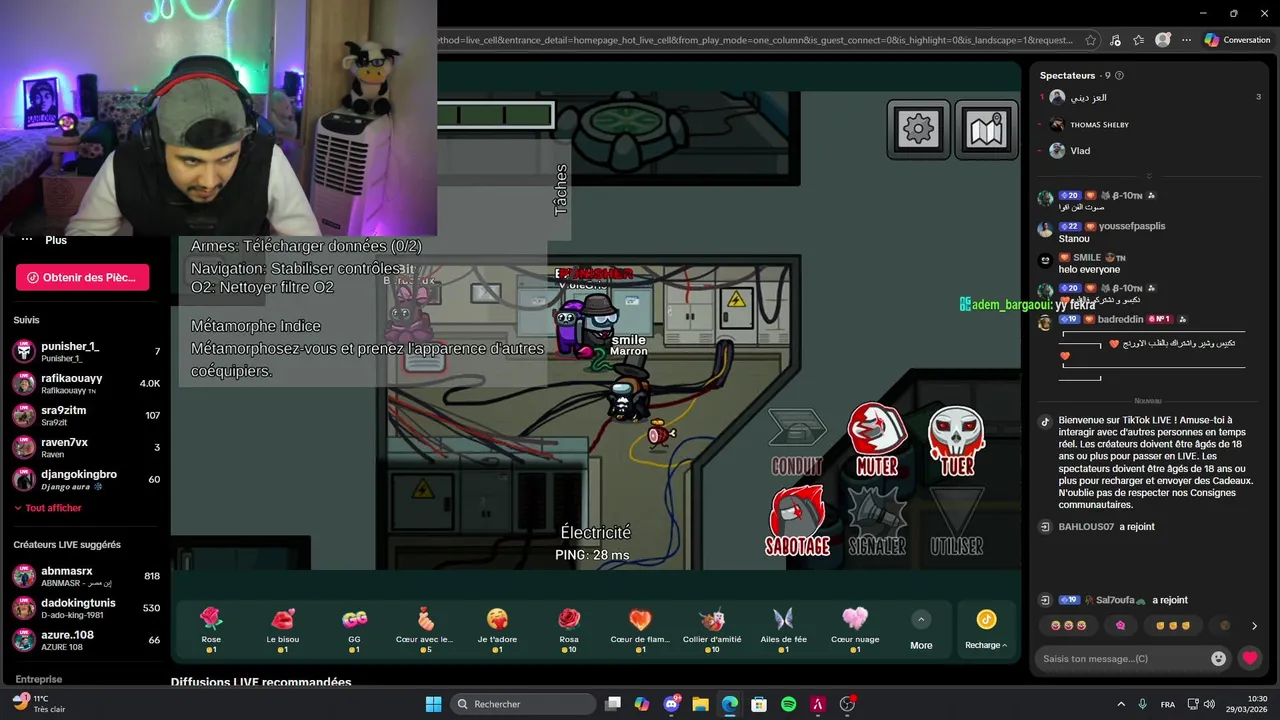
Task: Open punisher_1_ live channel
Action: point(86,351)
